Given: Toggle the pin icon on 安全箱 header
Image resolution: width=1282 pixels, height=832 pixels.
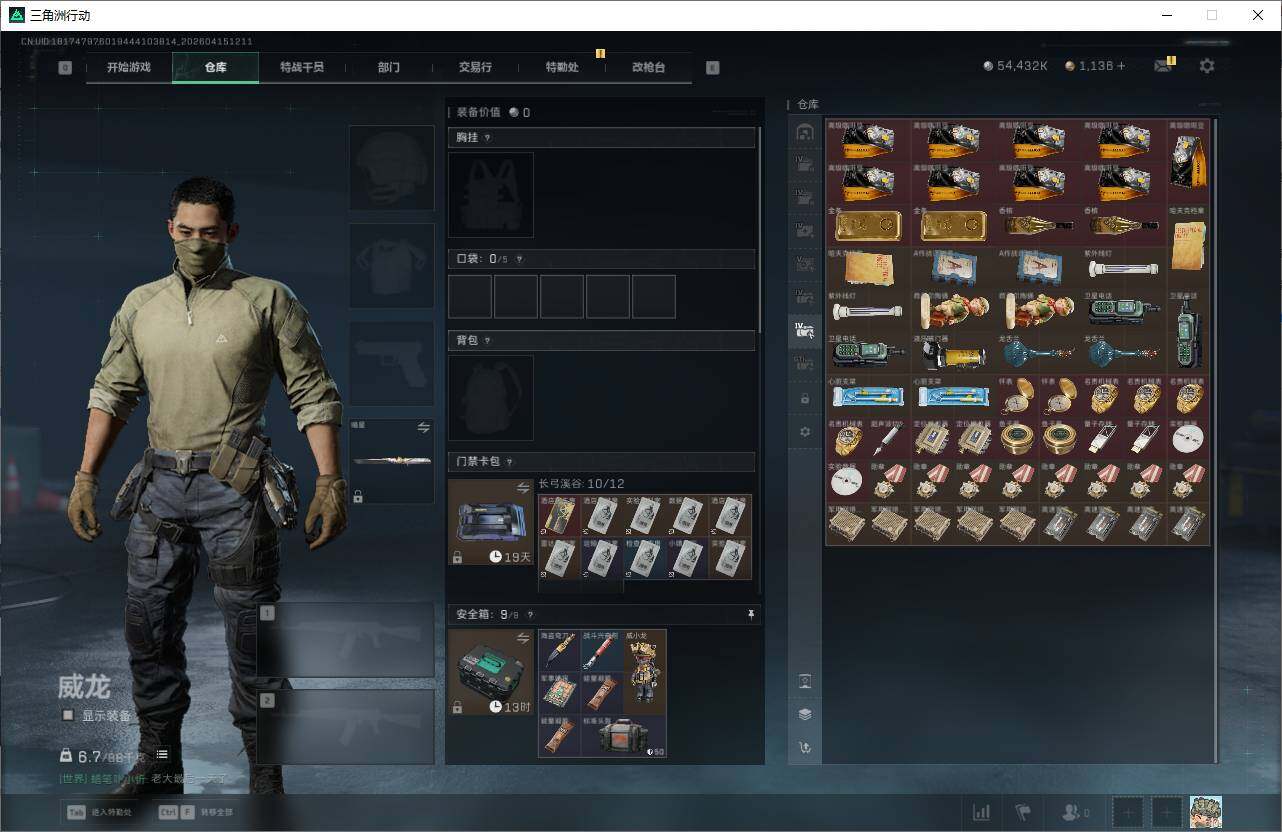Looking at the screenshot, I should click(751, 615).
